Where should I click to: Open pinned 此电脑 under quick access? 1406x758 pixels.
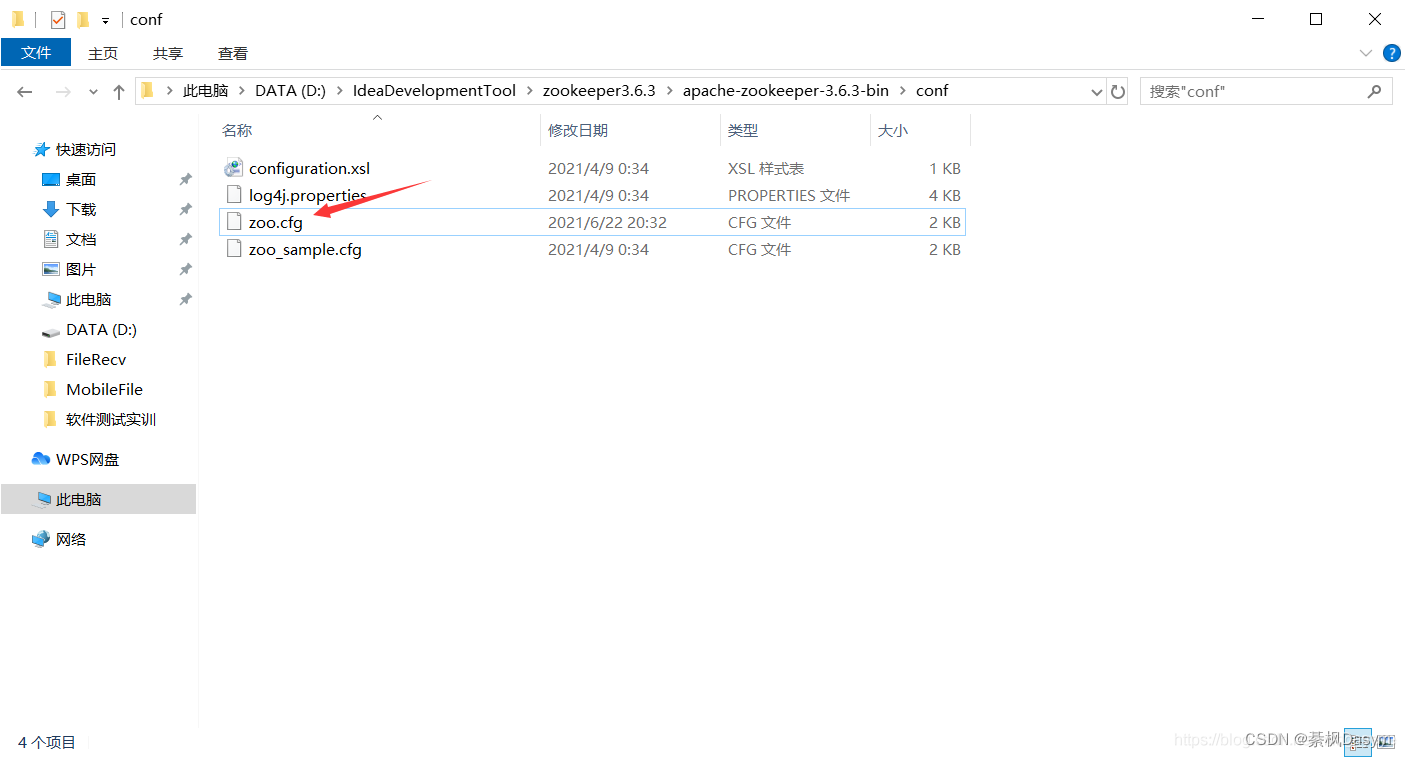click(88, 299)
